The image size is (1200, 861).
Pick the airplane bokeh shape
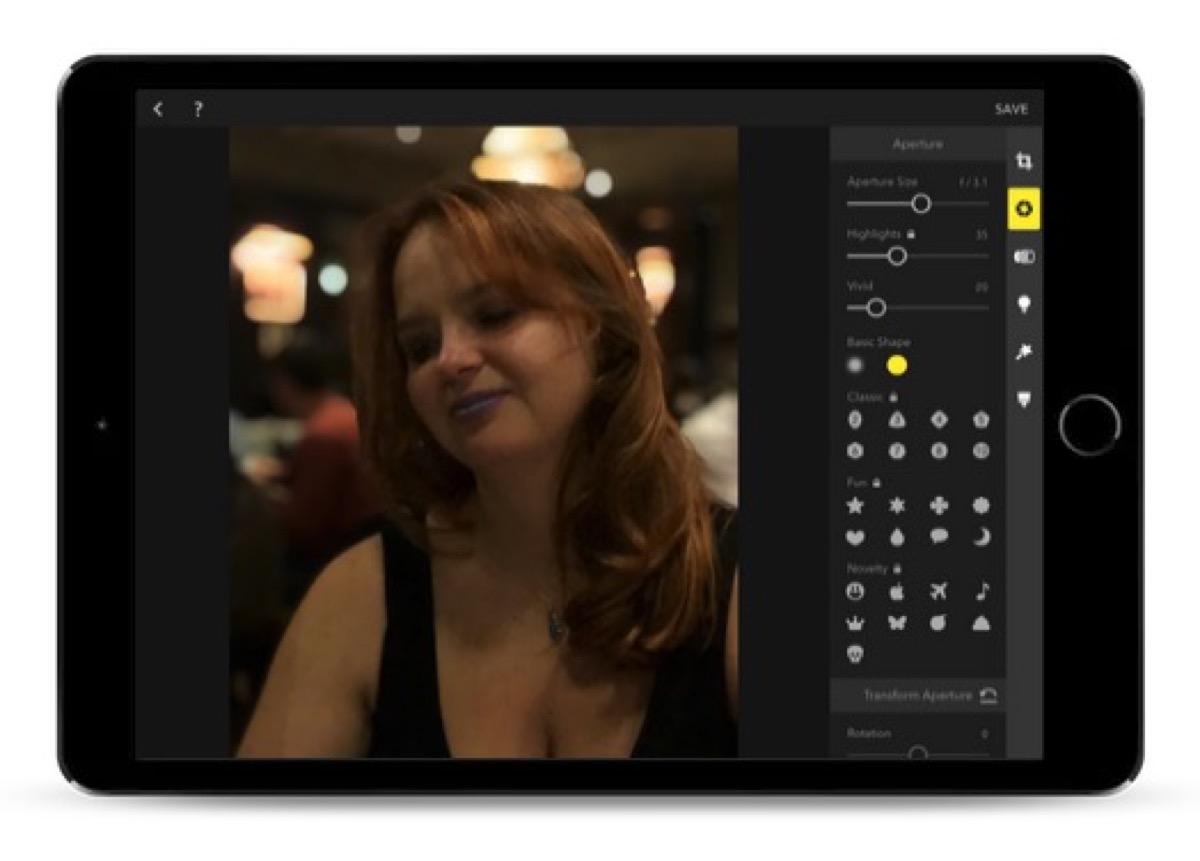(x=939, y=592)
